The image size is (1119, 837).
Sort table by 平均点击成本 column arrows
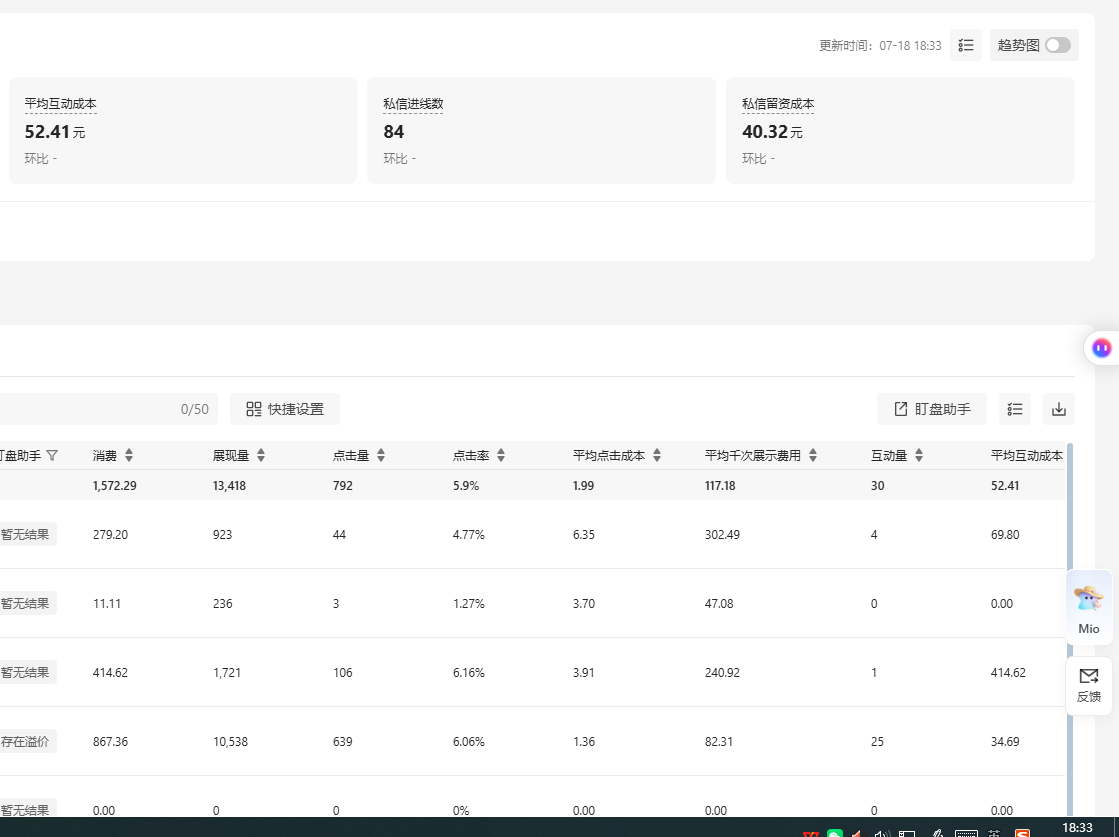tap(657, 455)
